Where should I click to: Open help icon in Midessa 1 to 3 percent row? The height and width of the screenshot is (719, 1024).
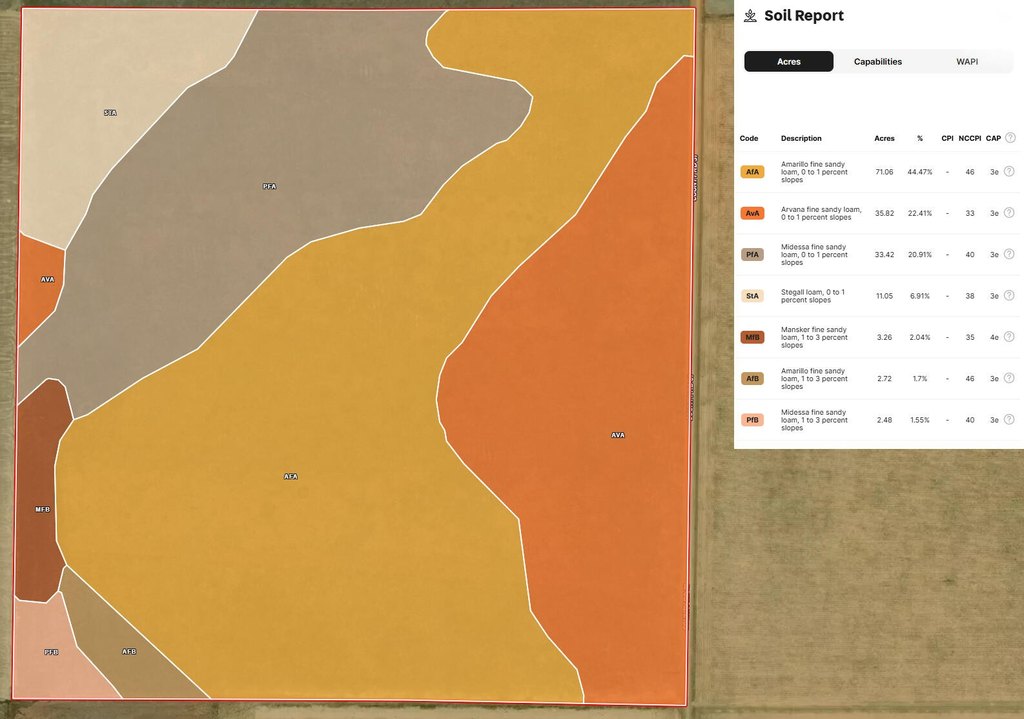[1009, 420]
